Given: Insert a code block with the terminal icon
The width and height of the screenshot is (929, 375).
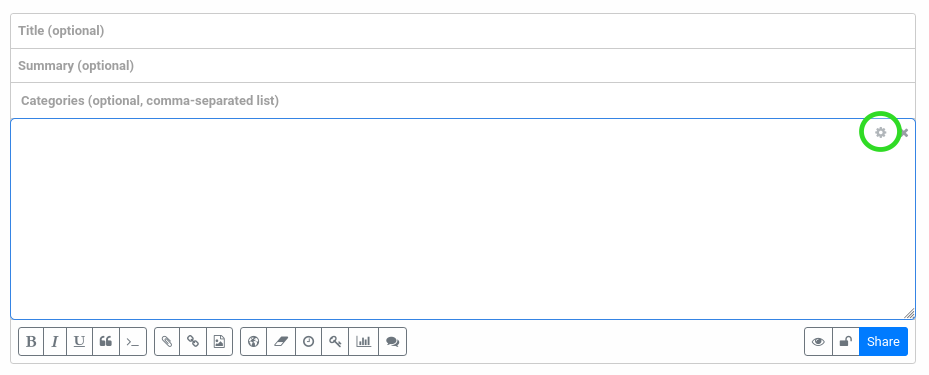Looking at the screenshot, I should [133, 341].
